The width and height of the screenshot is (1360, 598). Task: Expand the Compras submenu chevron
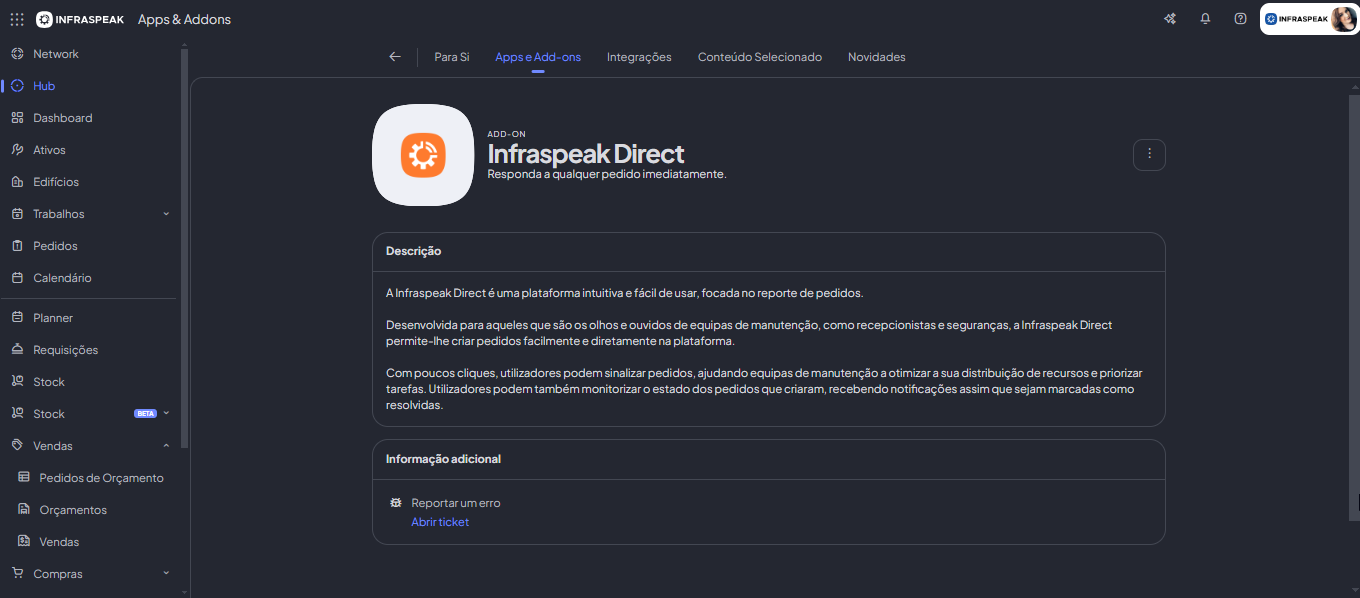click(x=166, y=574)
